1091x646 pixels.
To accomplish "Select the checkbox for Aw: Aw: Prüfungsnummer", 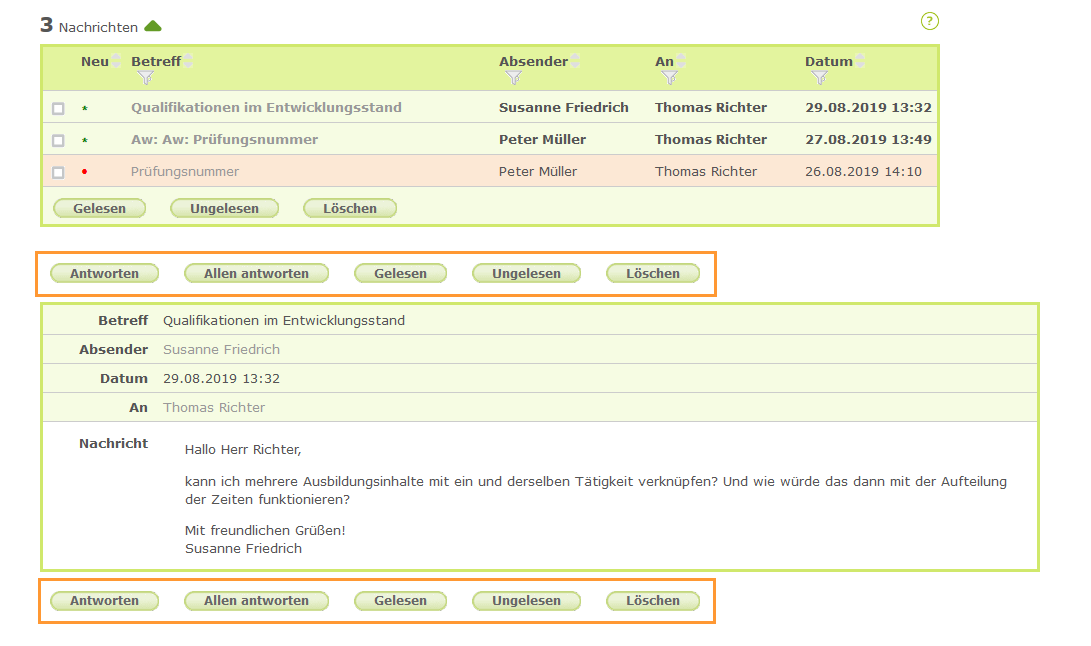I will [x=58, y=140].
